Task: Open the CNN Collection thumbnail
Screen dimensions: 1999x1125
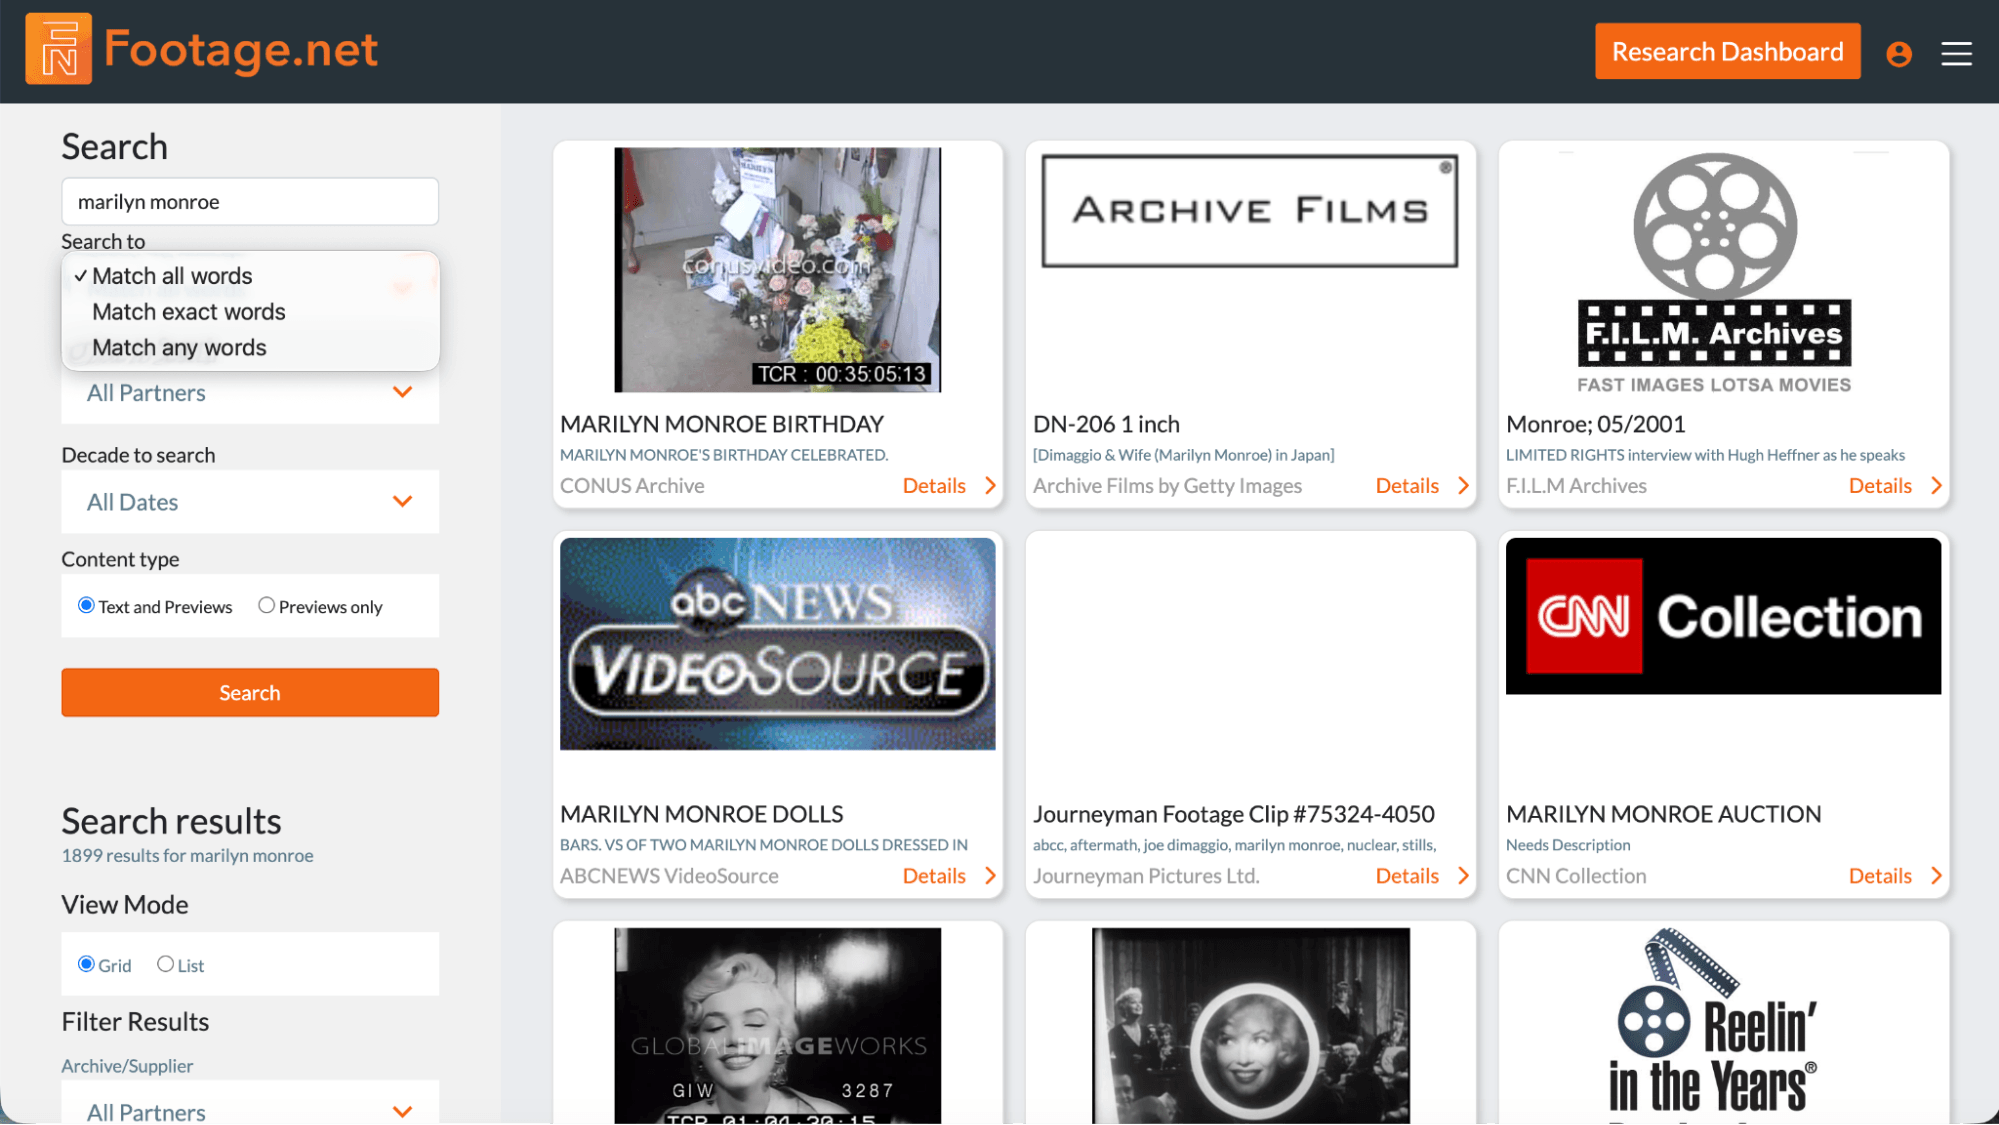Action: [x=1723, y=616]
